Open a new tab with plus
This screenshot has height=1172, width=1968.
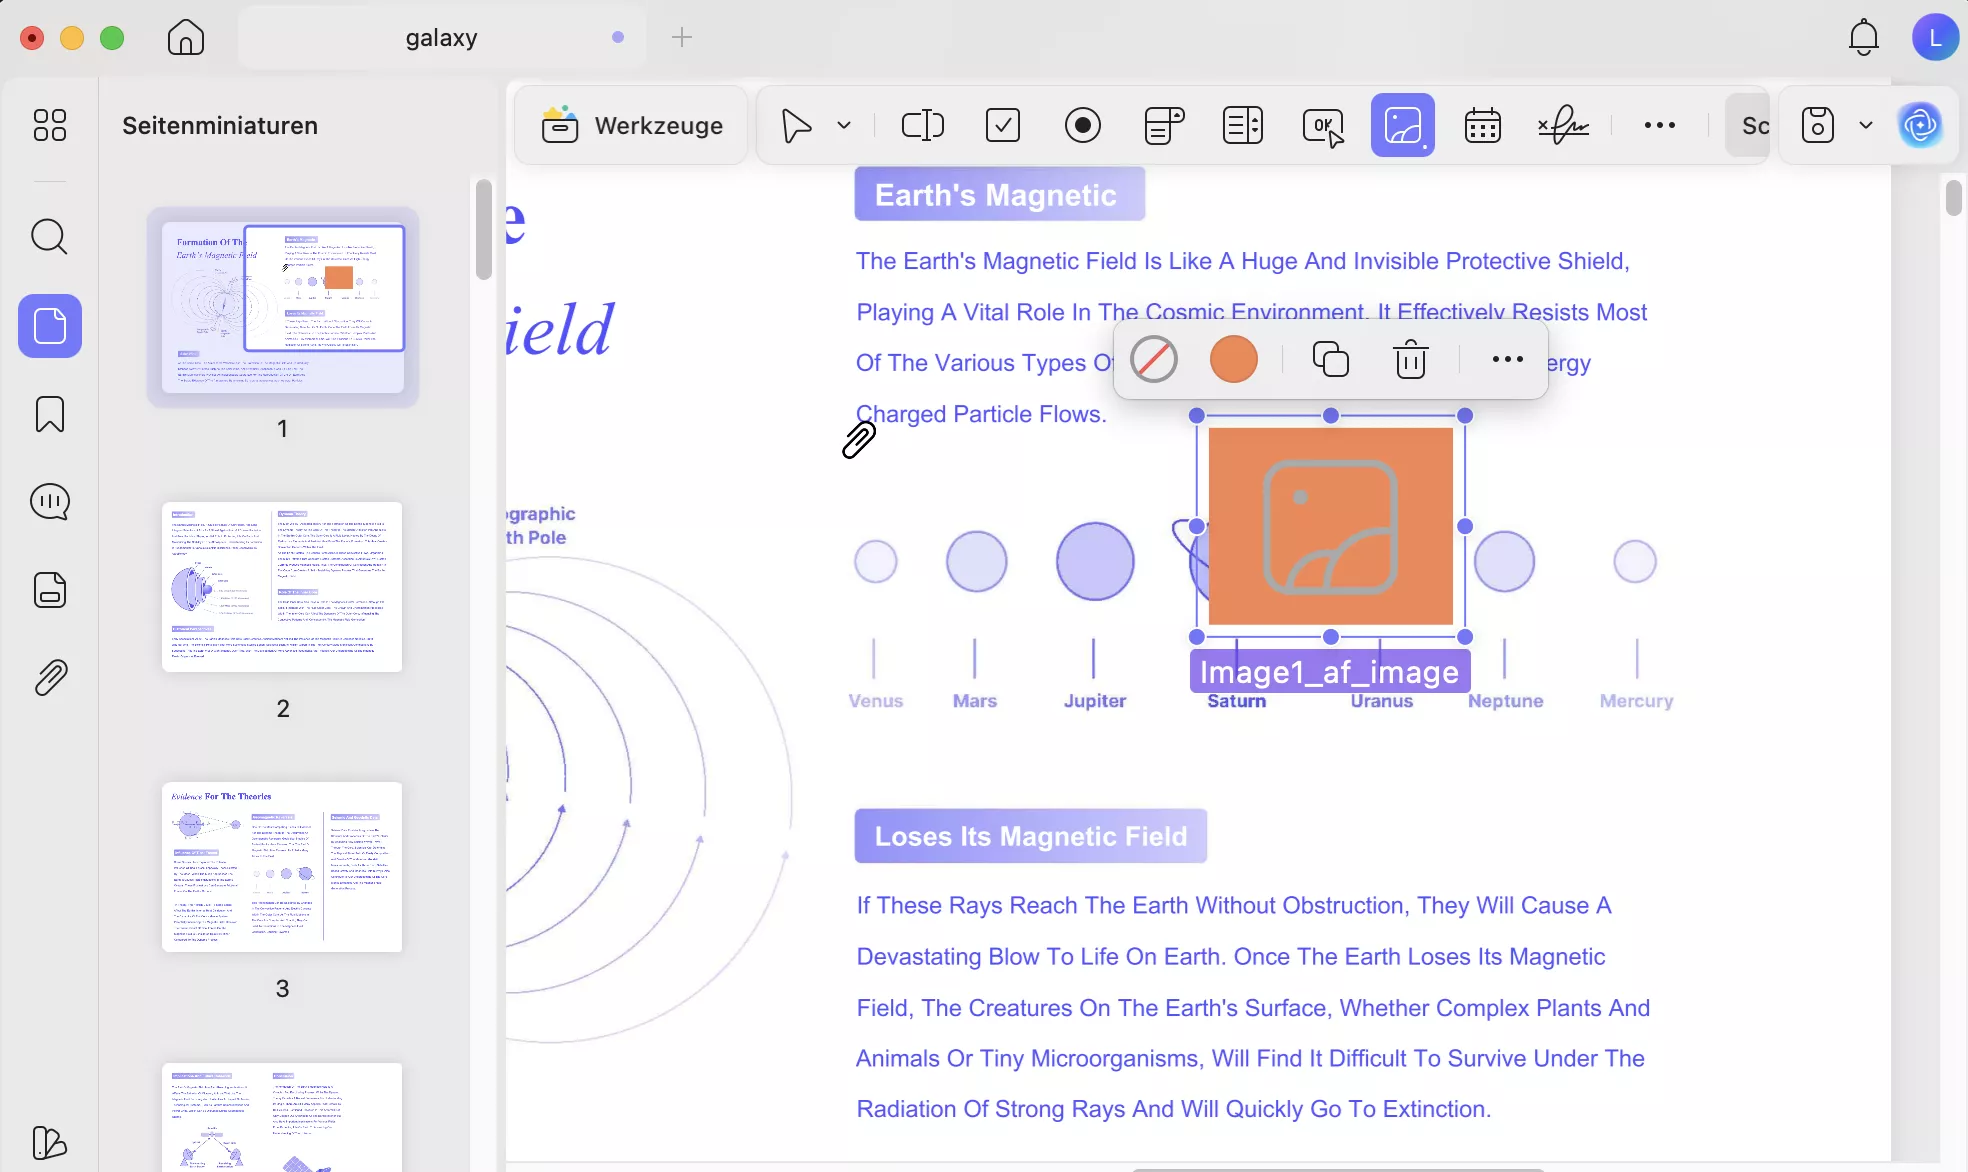point(682,38)
